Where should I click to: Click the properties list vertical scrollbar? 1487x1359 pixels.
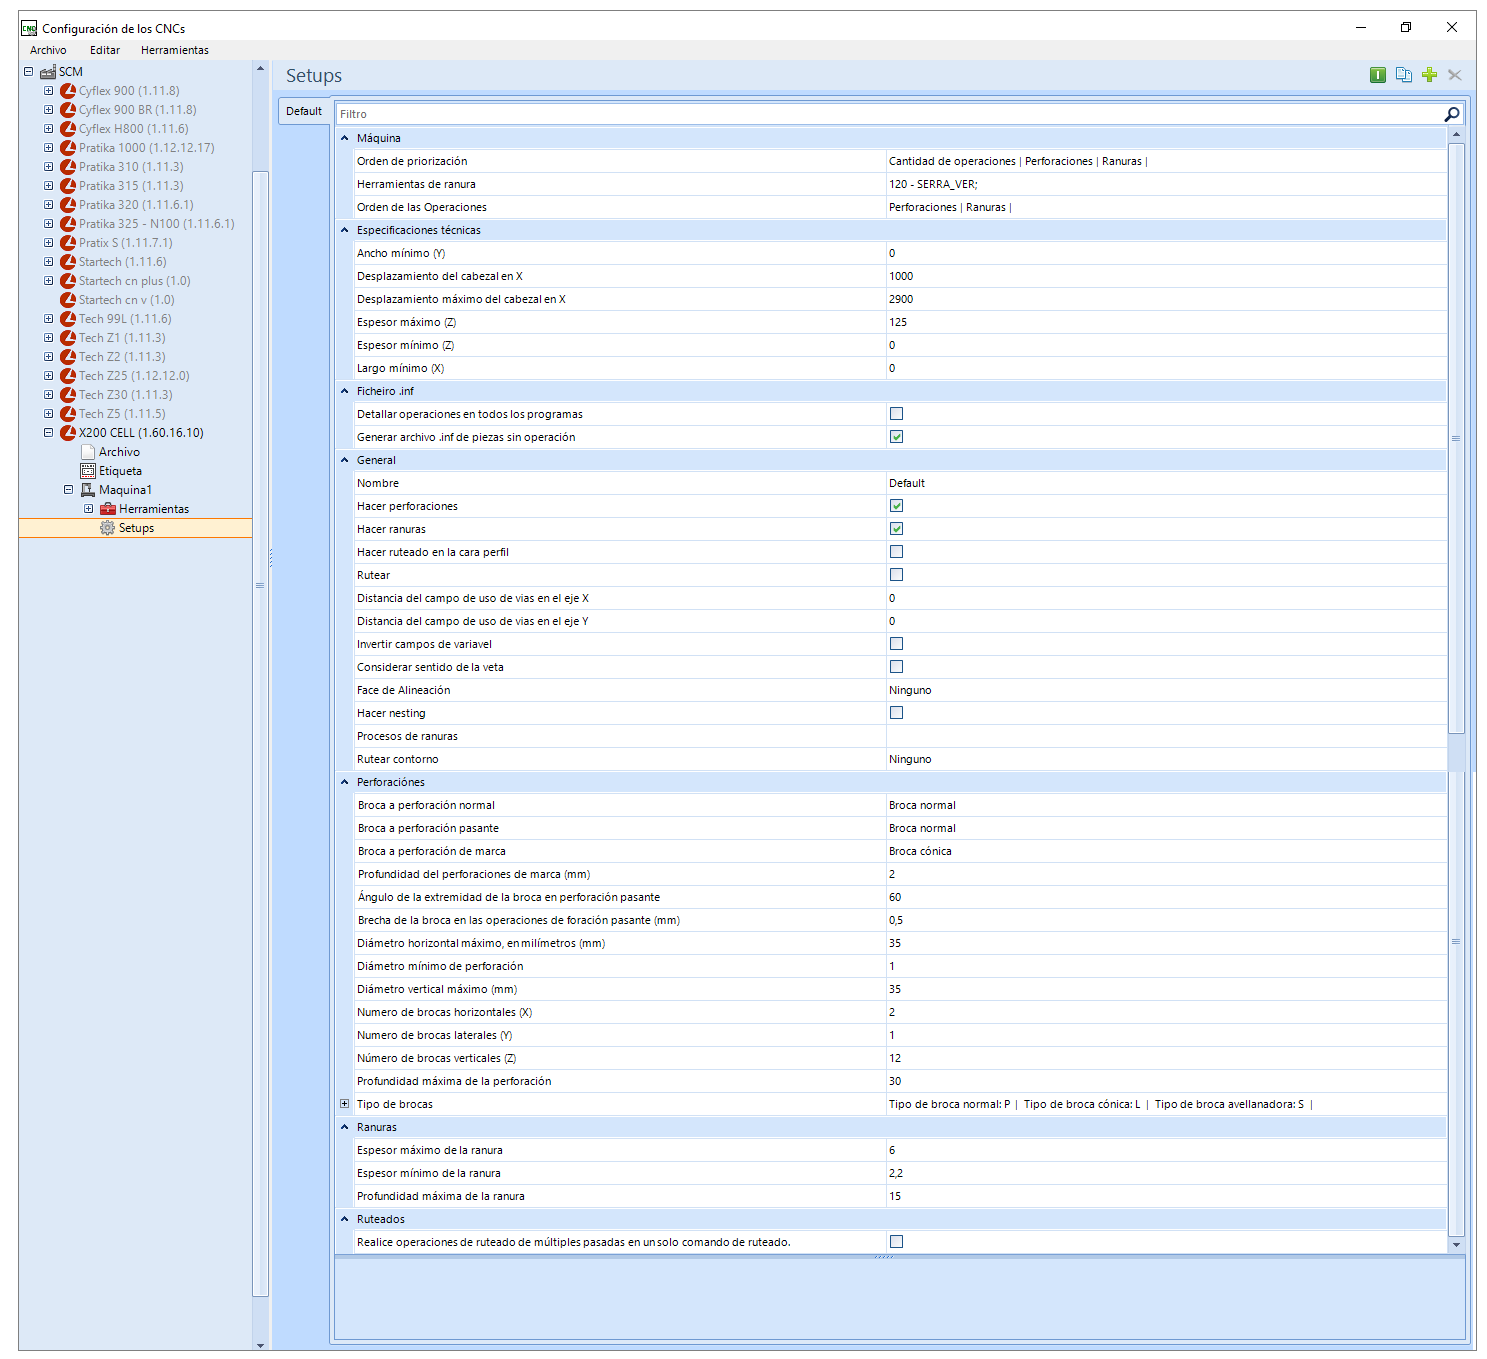click(x=1456, y=439)
